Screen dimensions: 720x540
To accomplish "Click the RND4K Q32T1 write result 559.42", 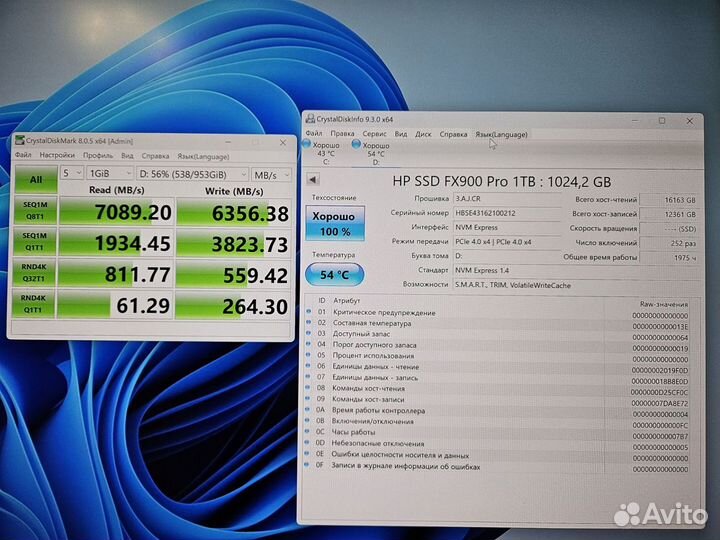I will (x=232, y=275).
